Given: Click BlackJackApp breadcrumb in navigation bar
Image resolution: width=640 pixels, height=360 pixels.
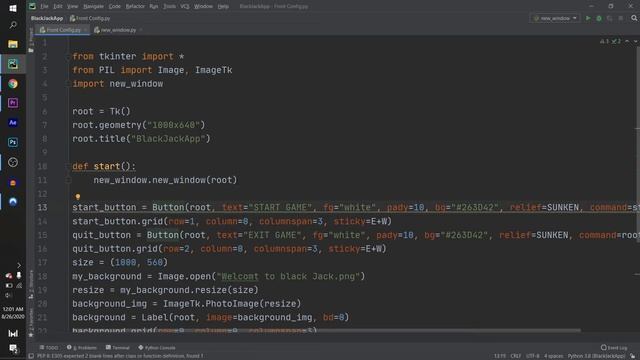Looking at the screenshot, I should point(47,18).
